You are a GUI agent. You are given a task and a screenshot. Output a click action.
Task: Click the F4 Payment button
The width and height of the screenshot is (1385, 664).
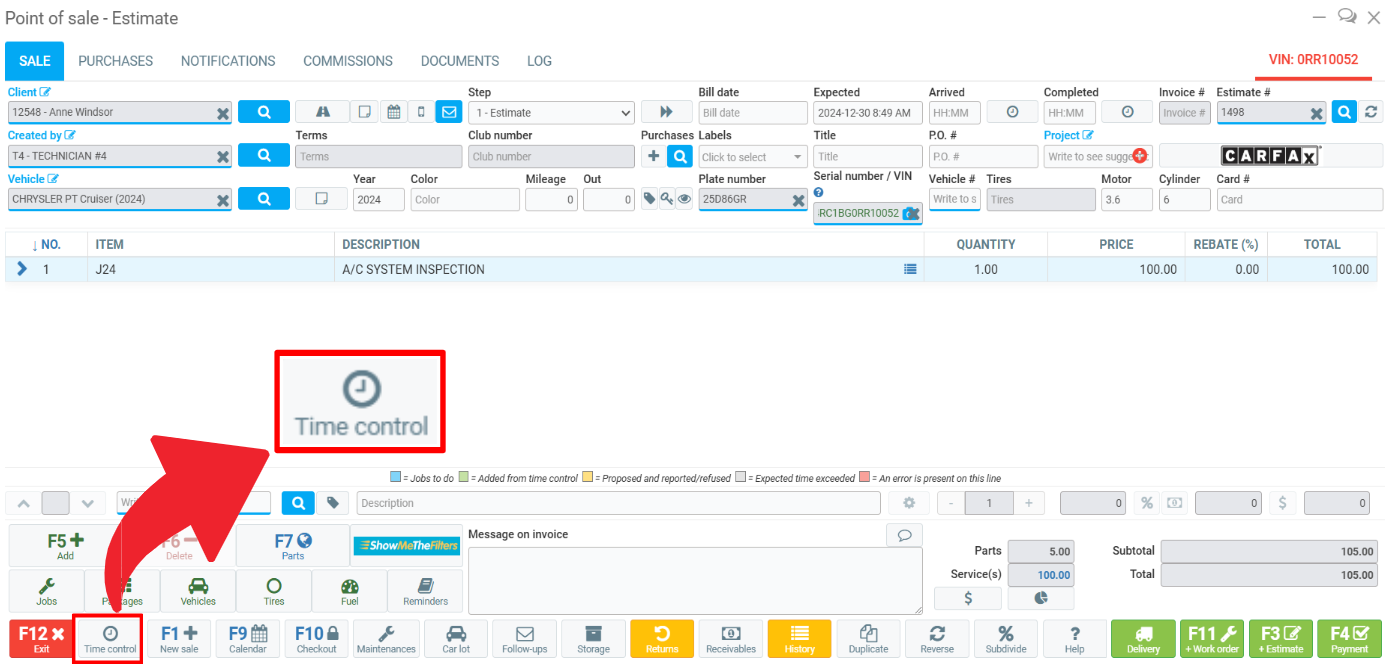pyautogui.click(x=1348, y=638)
